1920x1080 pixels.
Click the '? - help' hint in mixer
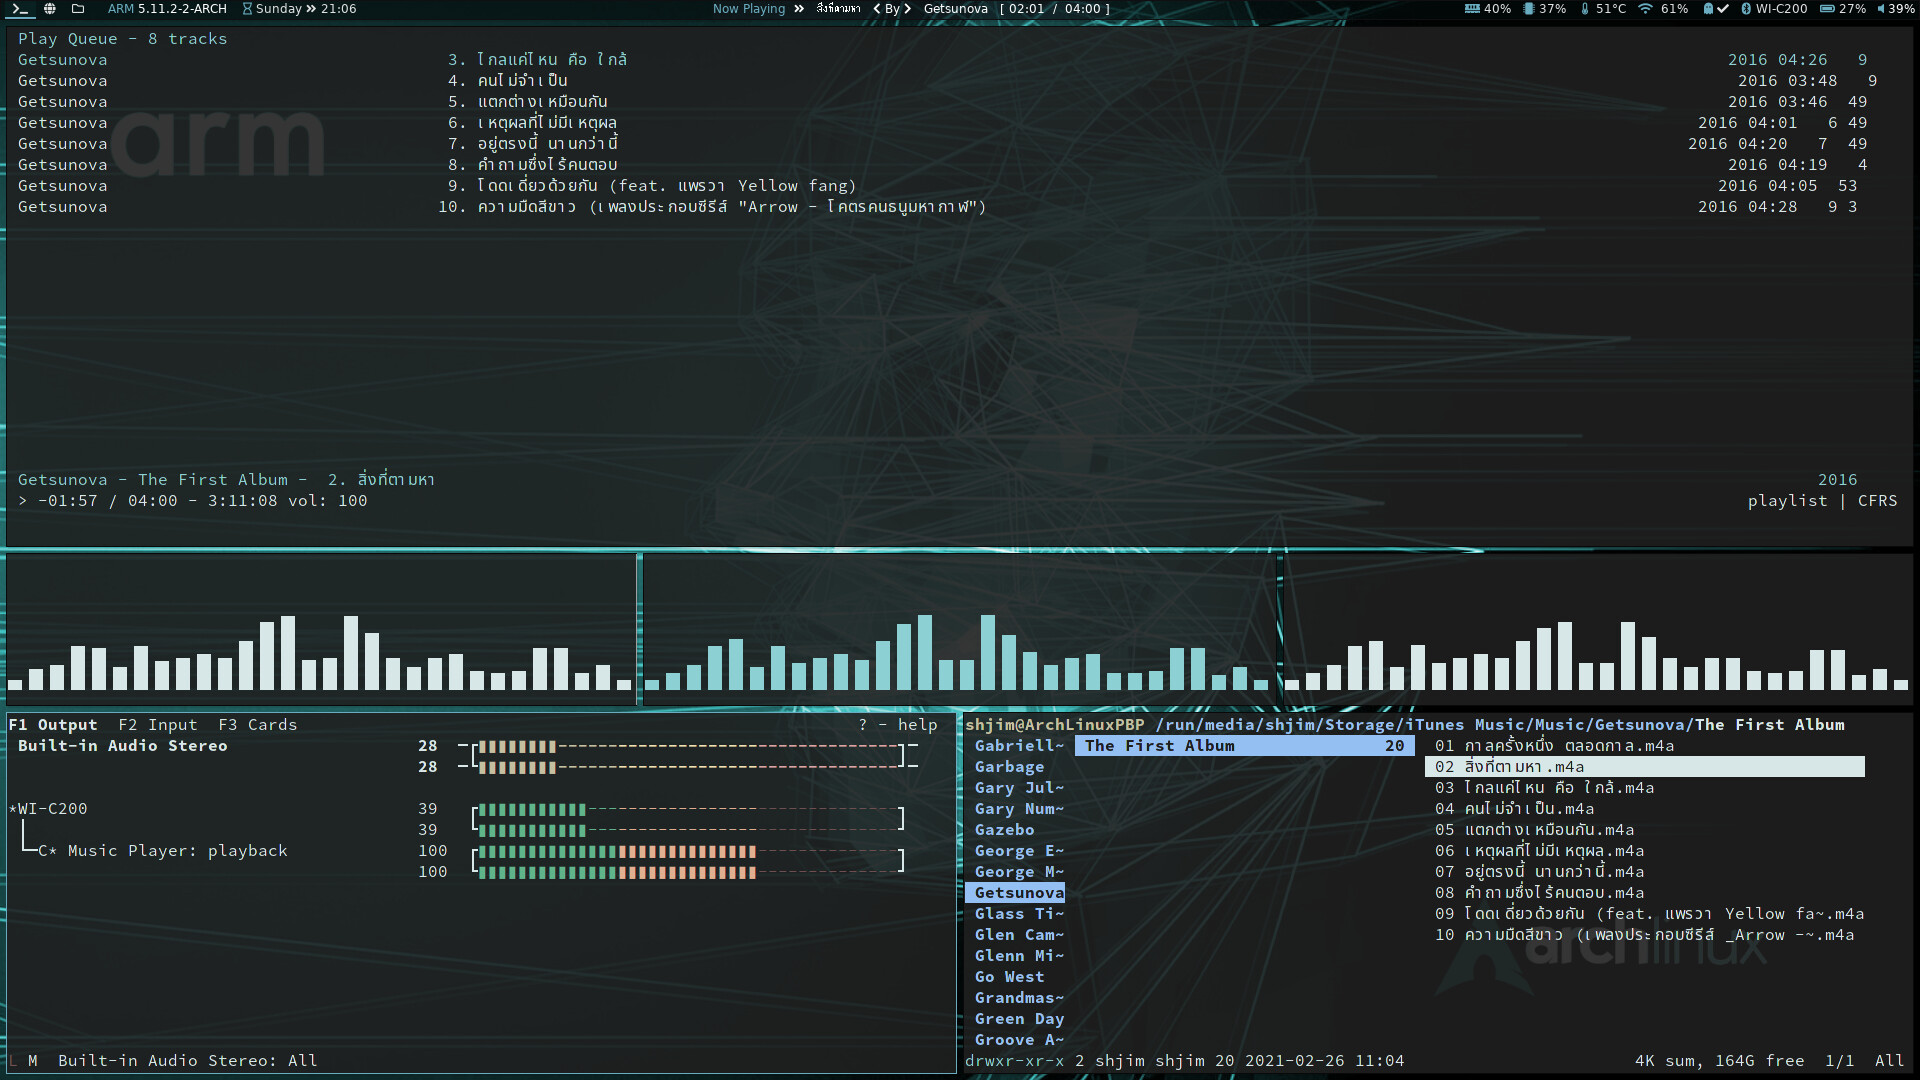898,725
